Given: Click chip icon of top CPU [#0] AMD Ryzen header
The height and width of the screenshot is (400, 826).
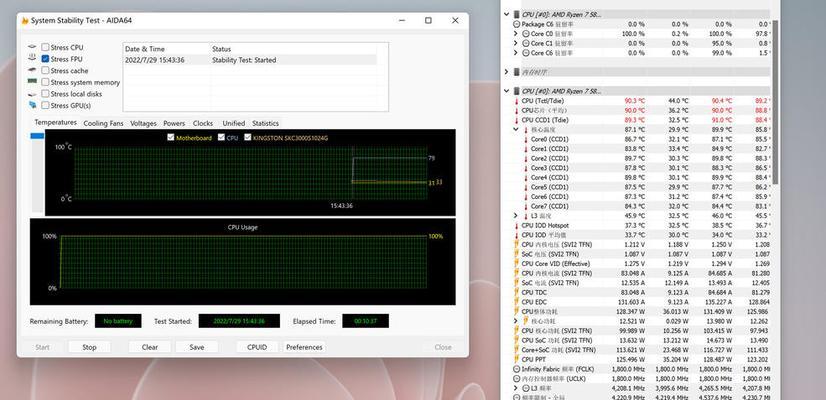Looking at the screenshot, I should tap(516, 15).
